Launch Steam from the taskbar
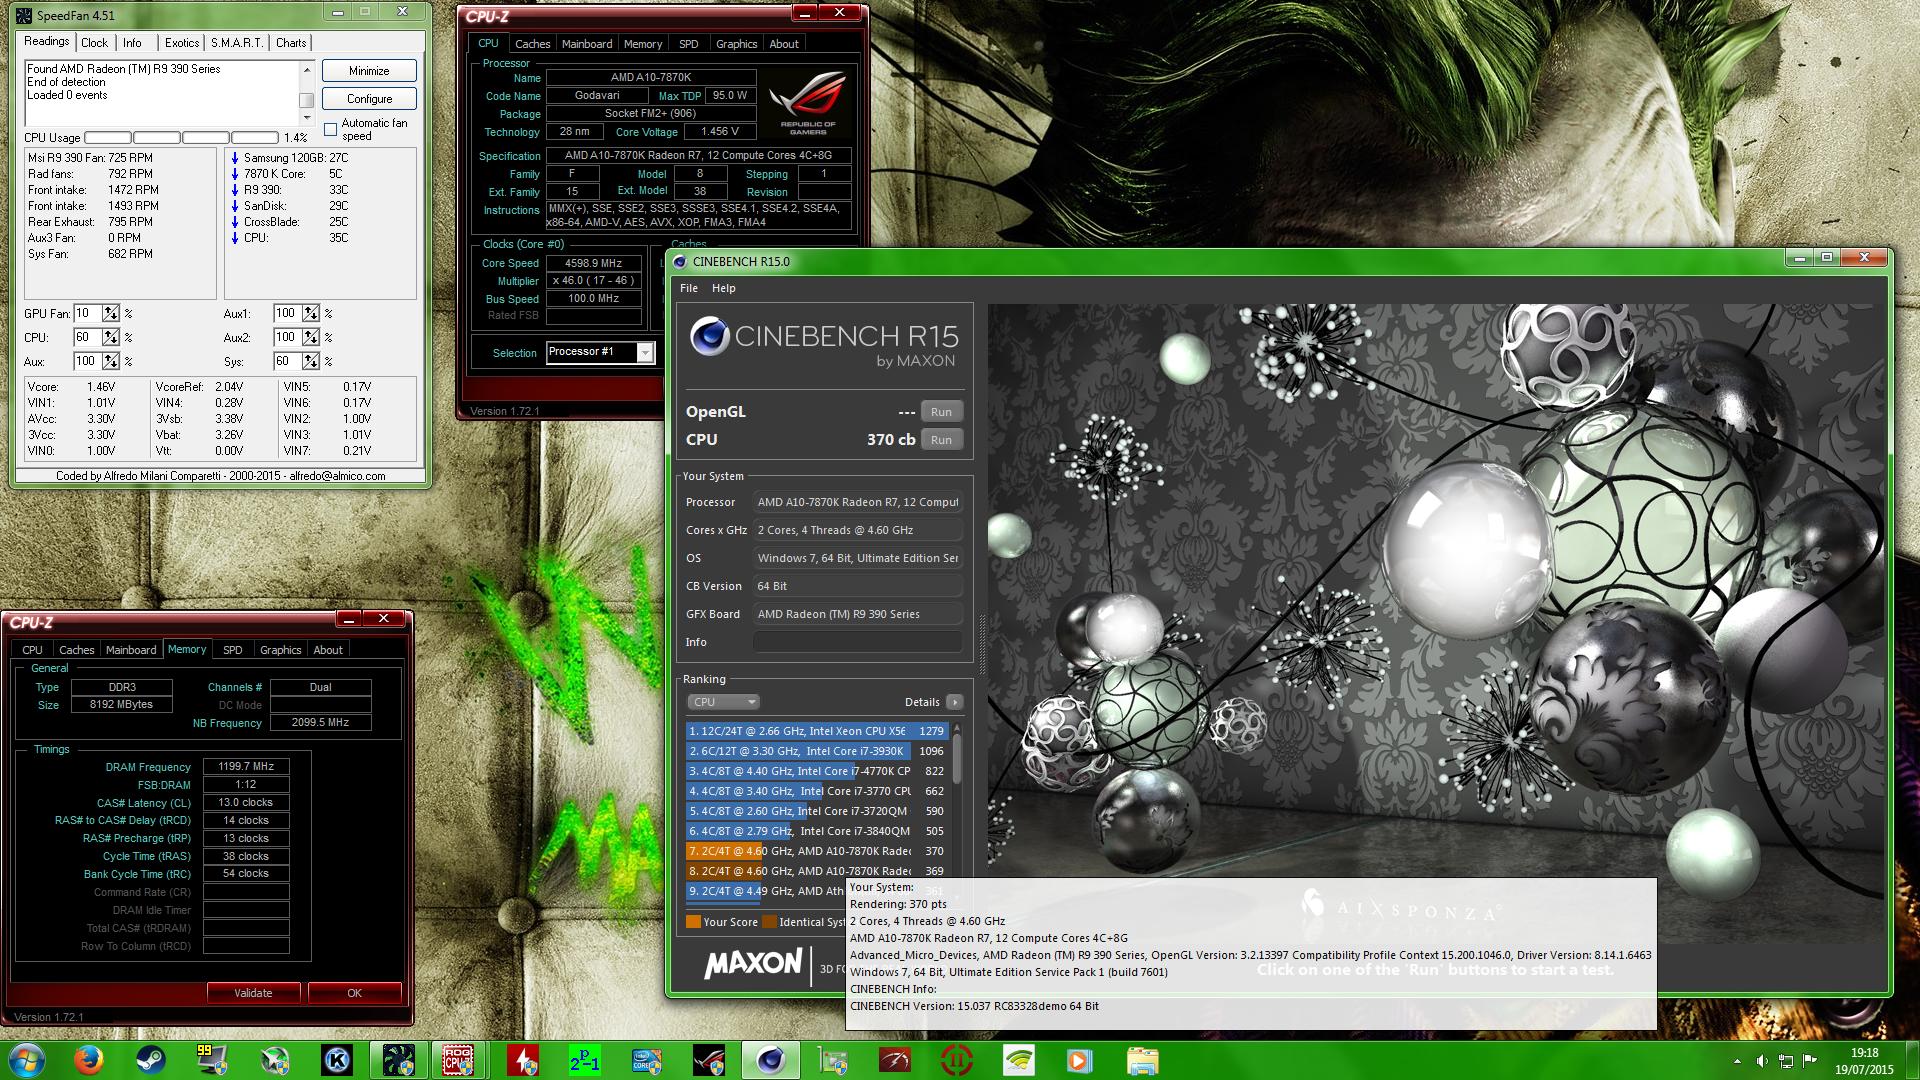1920x1080 pixels. (x=151, y=1060)
